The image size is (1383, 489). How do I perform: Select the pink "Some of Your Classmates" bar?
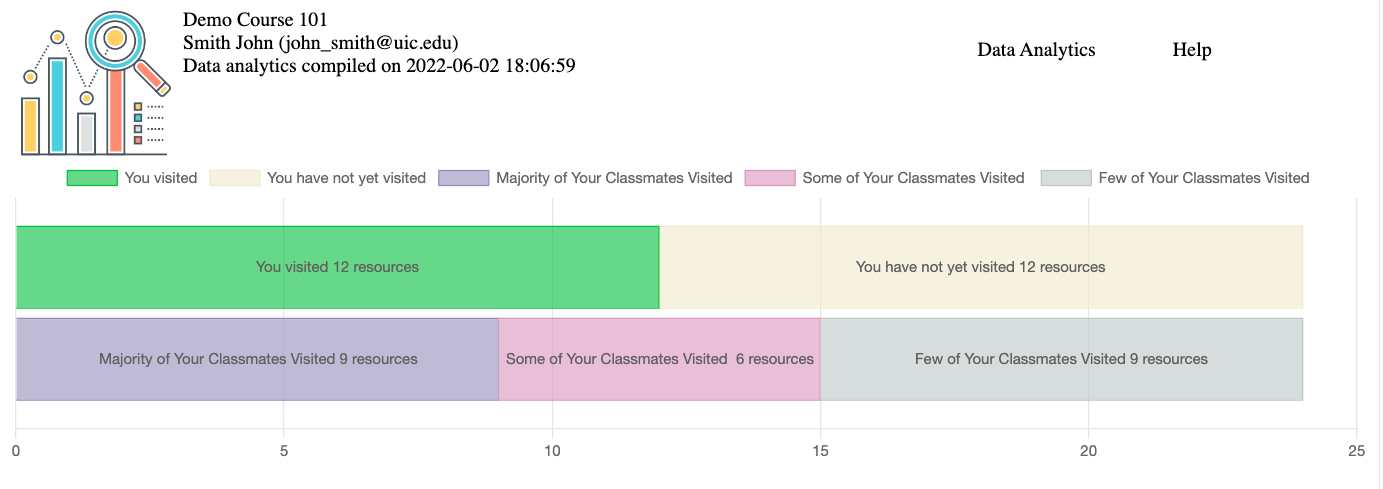click(x=660, y=359)
